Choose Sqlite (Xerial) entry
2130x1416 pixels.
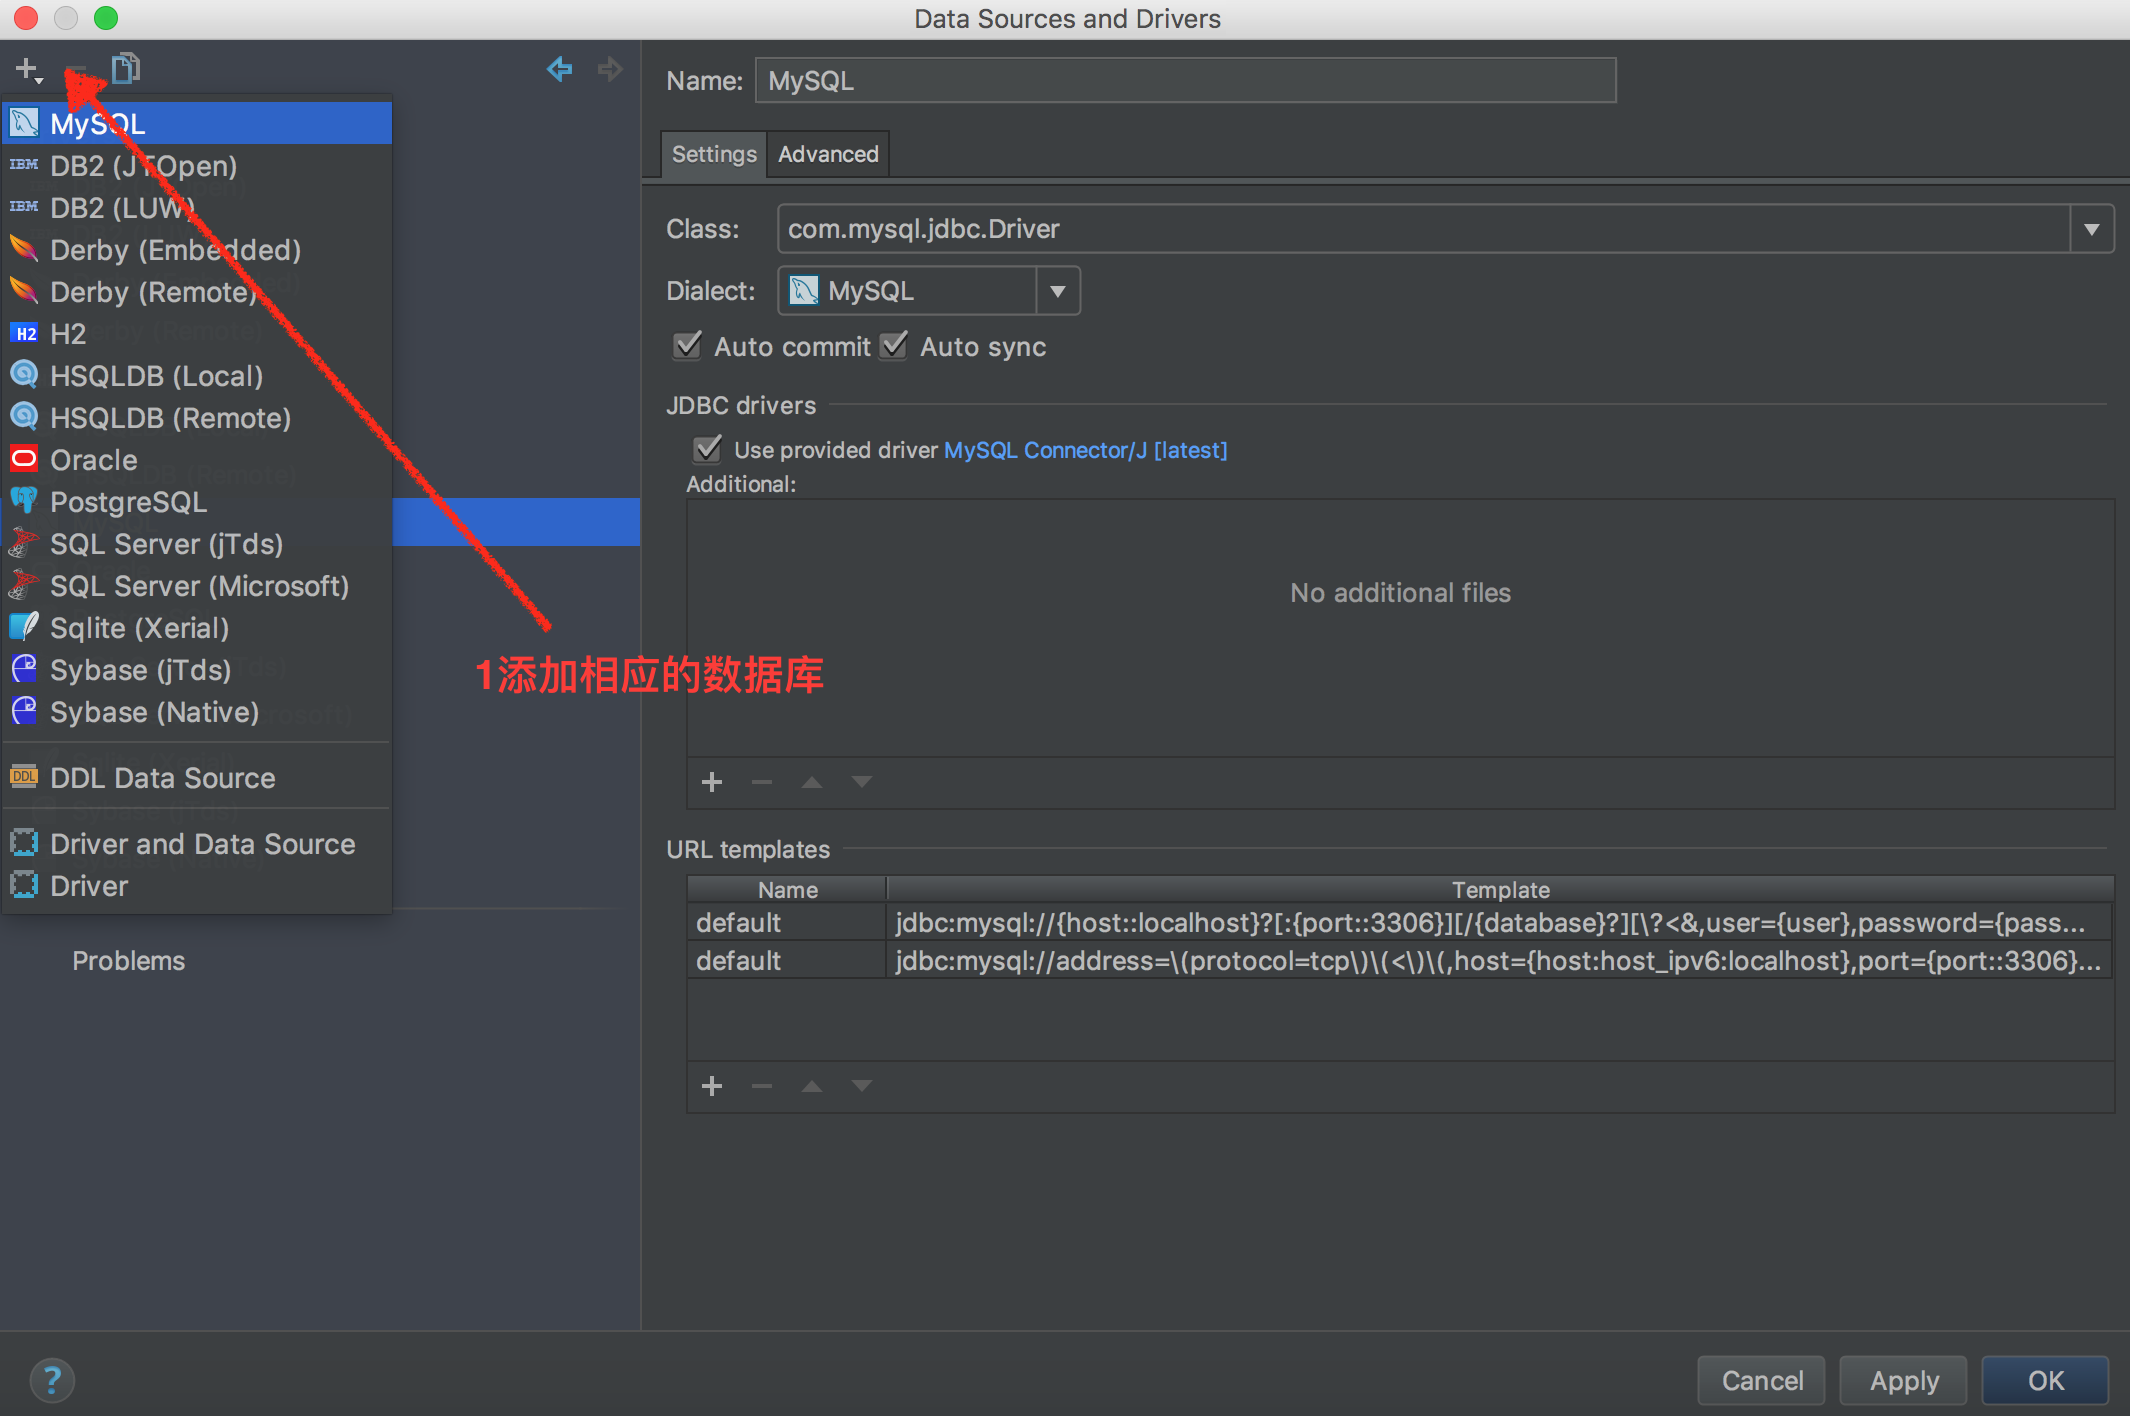[x=197, y=627]
